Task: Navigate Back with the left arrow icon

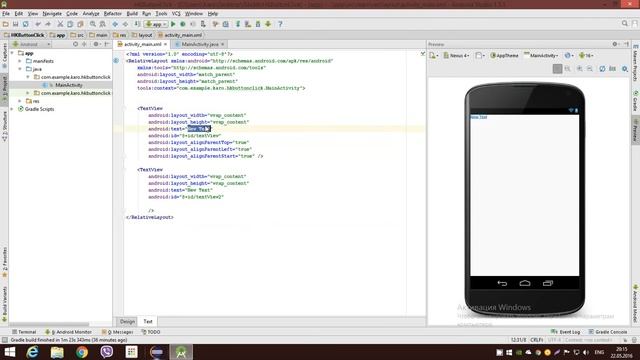Action: [115, 24]
